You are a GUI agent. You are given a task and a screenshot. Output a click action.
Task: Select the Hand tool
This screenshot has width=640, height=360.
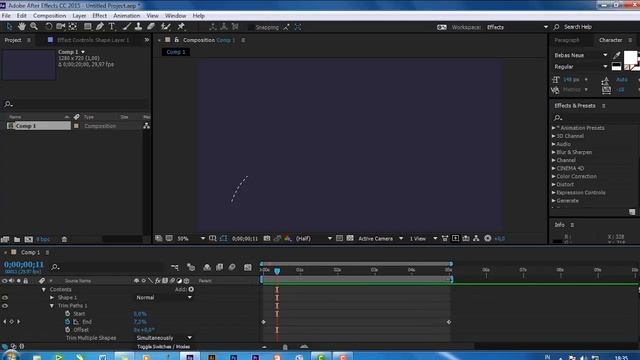pos(22,27)
